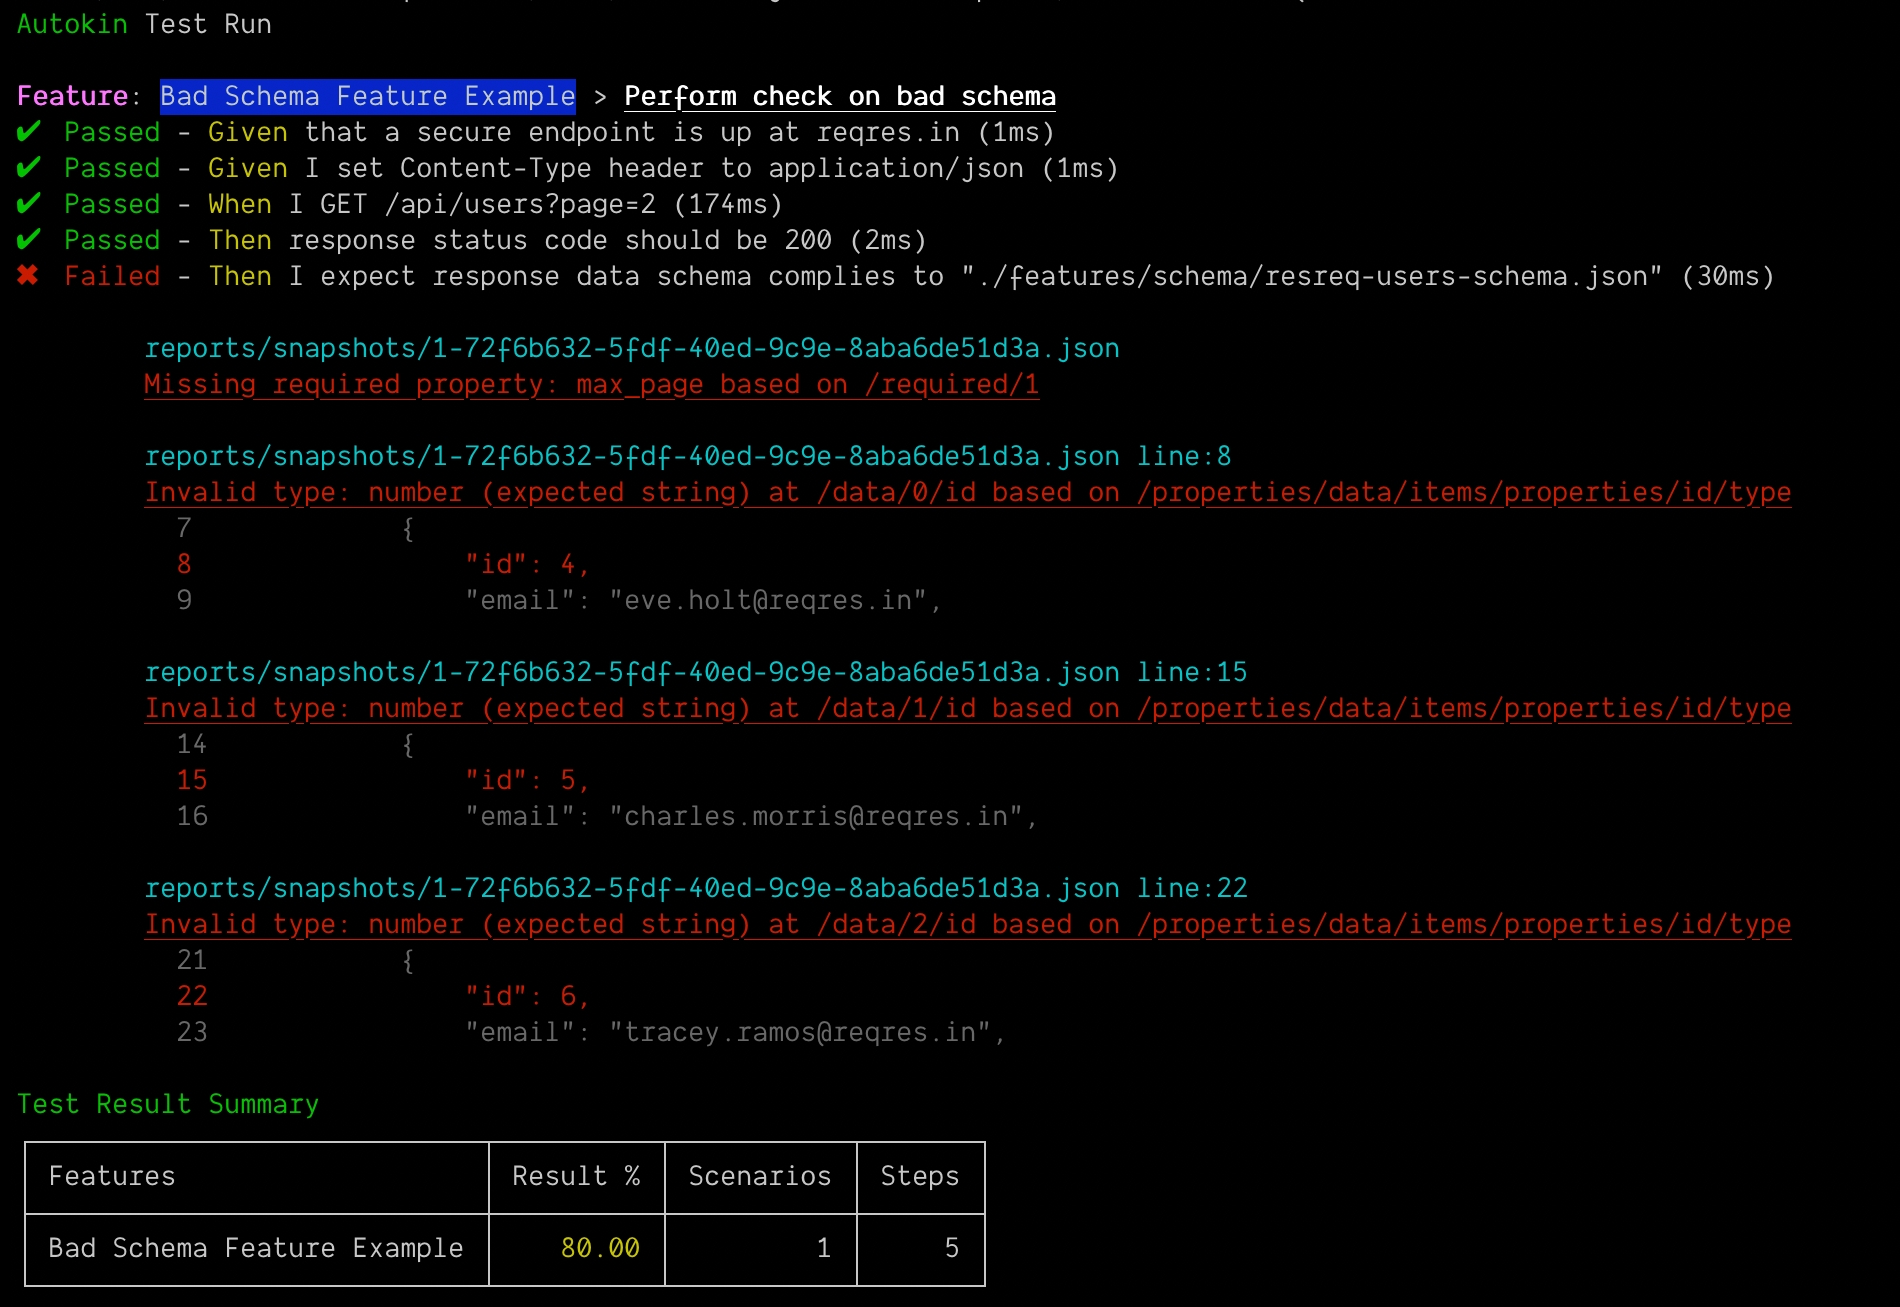Click the invalid type error for /data/2/id
This screenshot has height=1307, width=1900.
pos(967,925)
